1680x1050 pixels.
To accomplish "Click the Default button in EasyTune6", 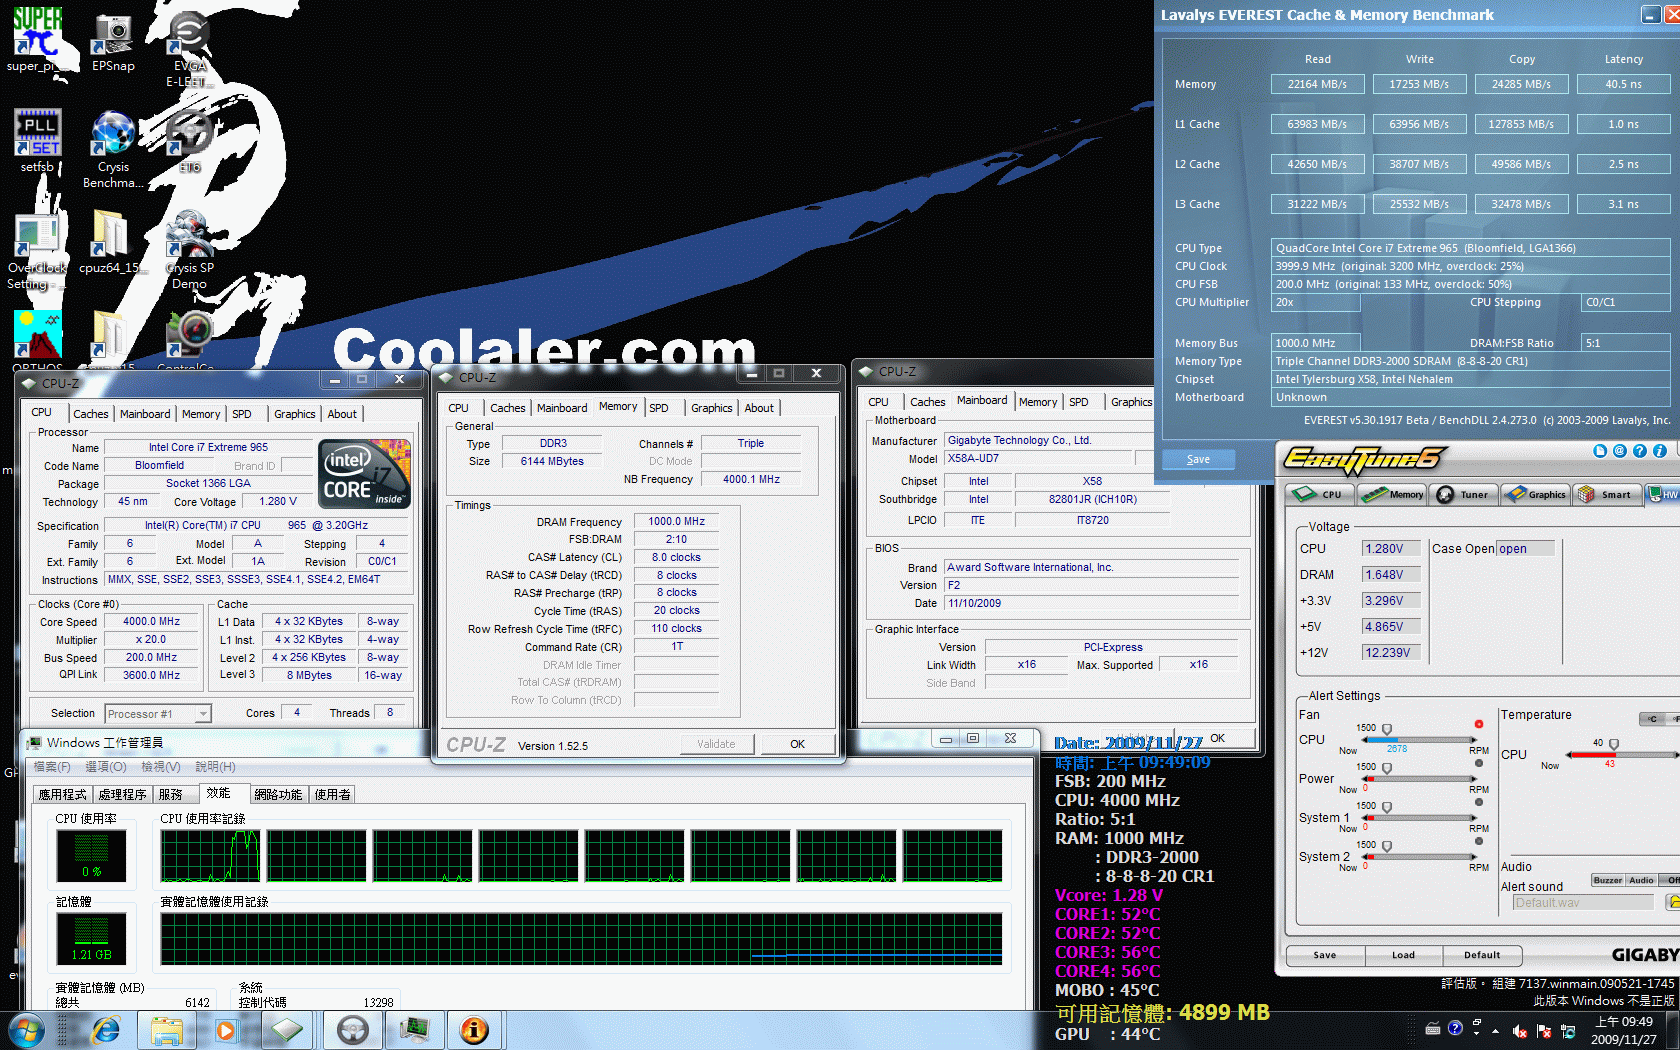I will 1482,955.
